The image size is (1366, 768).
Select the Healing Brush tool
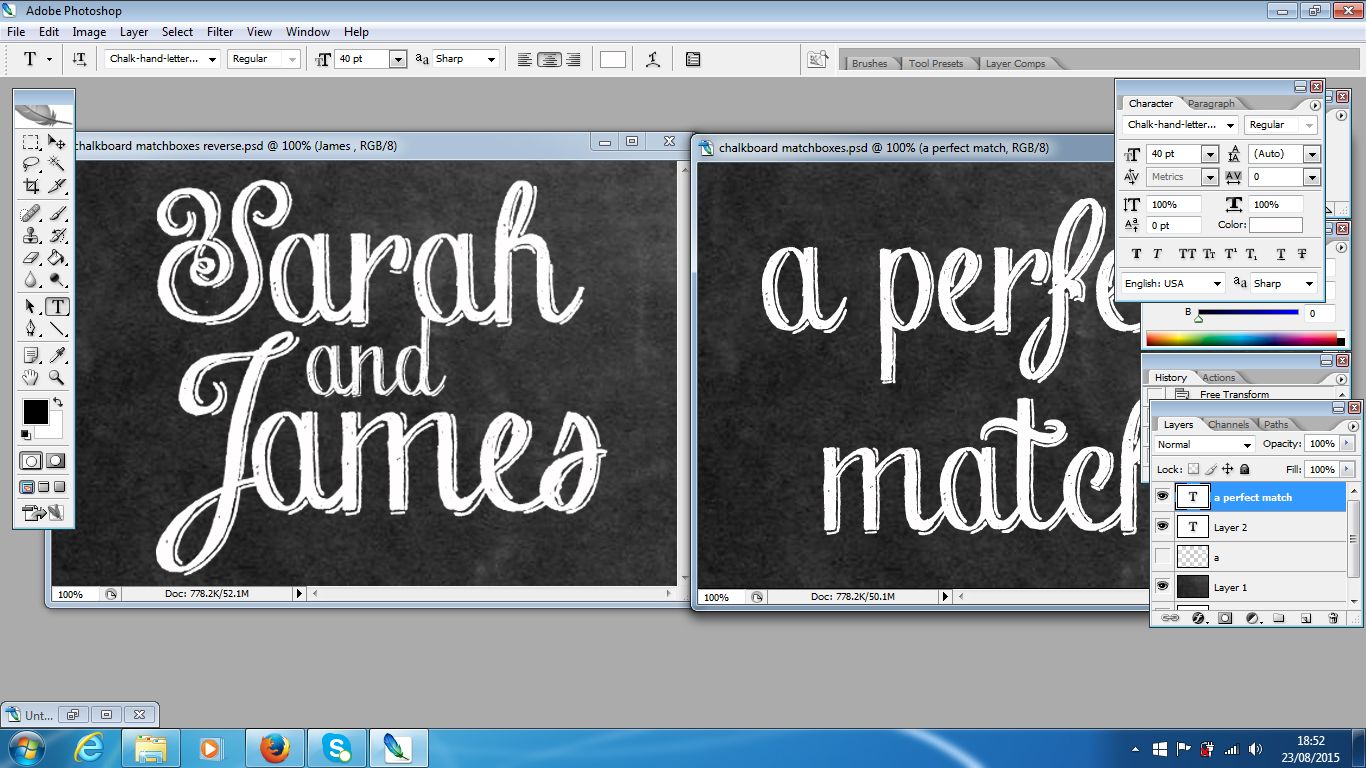[x=31, y=213]
